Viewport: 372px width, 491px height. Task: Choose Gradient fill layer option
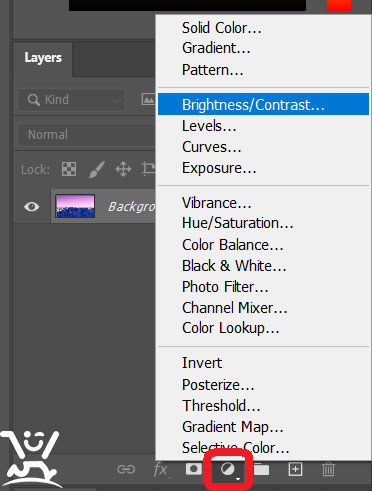tap(263, 48)
